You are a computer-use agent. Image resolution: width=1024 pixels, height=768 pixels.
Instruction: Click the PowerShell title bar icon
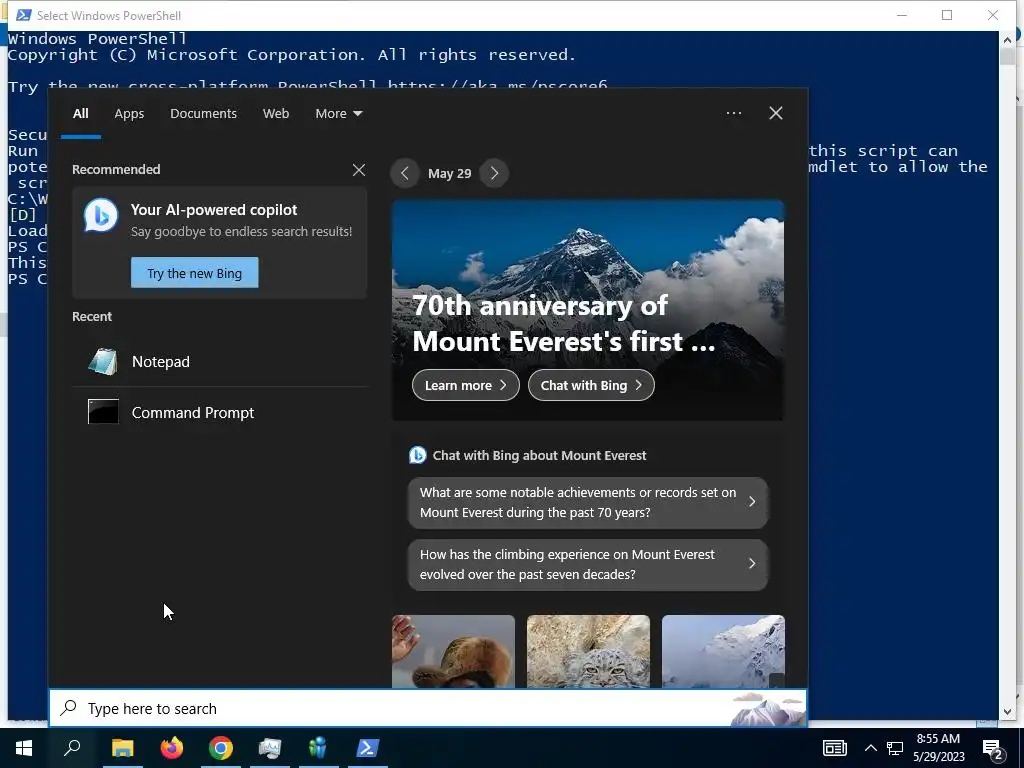pos(24,15)
